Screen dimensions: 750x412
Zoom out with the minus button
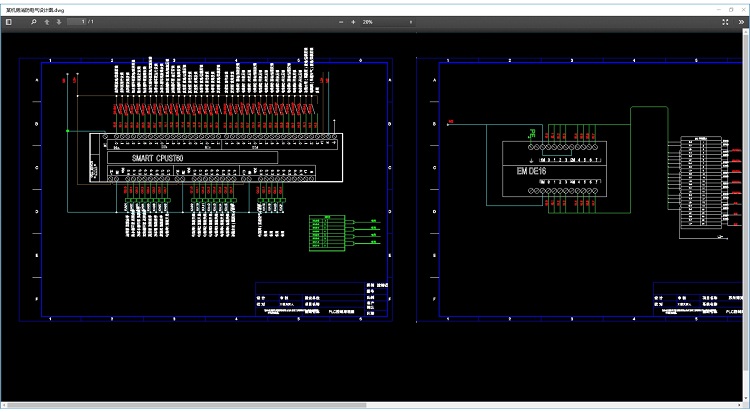(x=340, y=21)
